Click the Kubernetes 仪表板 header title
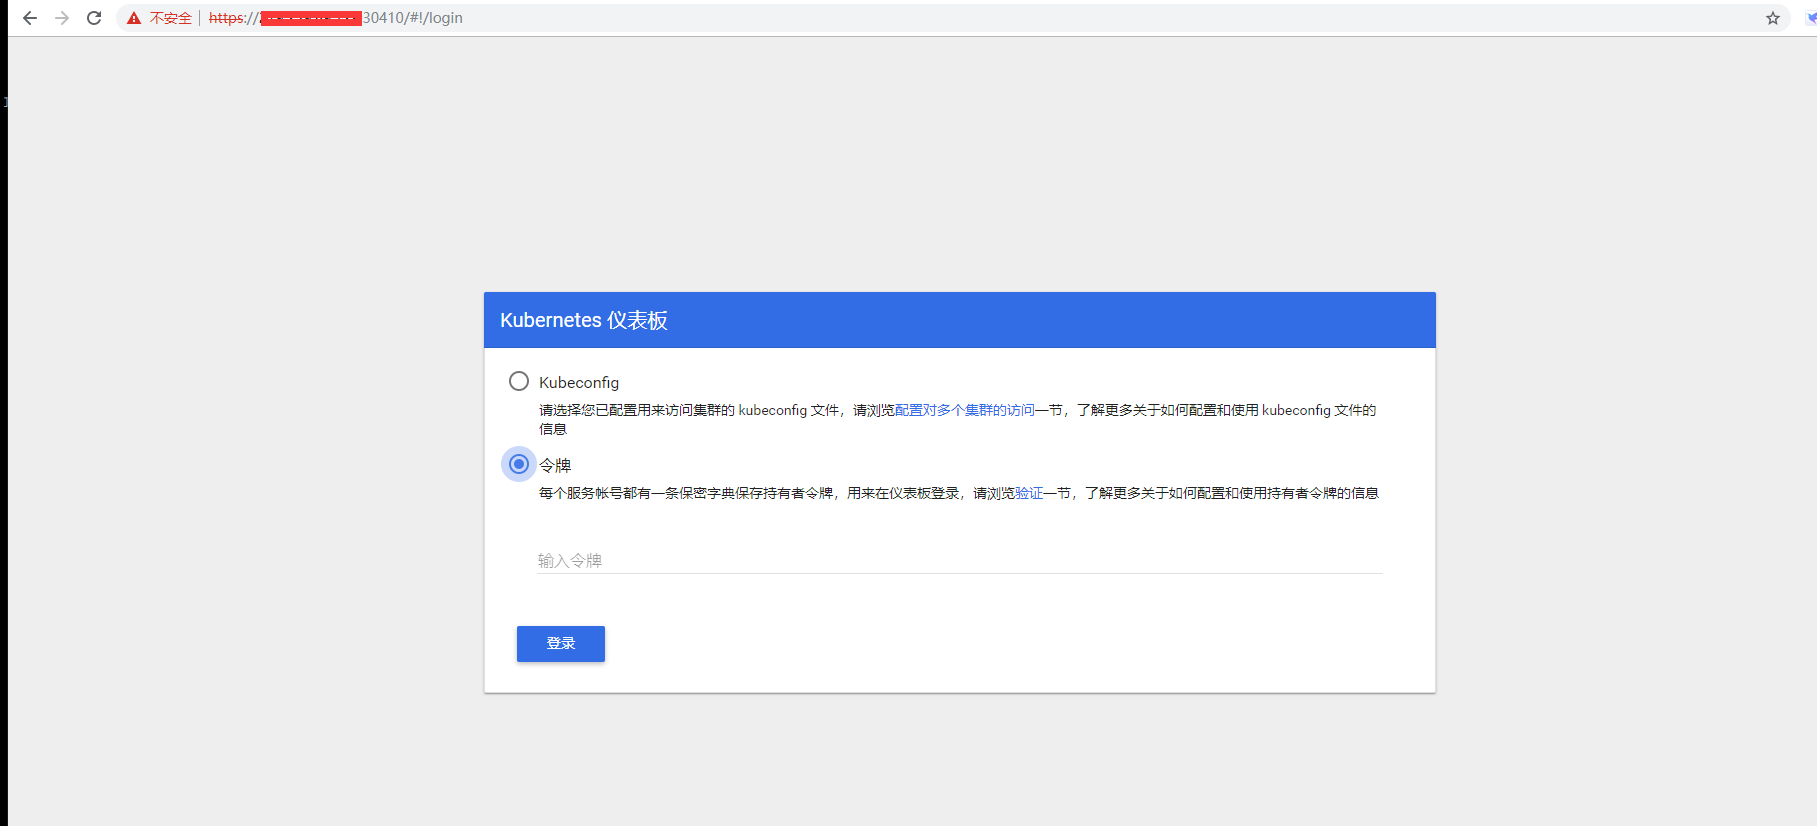1817x826 pixels. tap(584, 320)
